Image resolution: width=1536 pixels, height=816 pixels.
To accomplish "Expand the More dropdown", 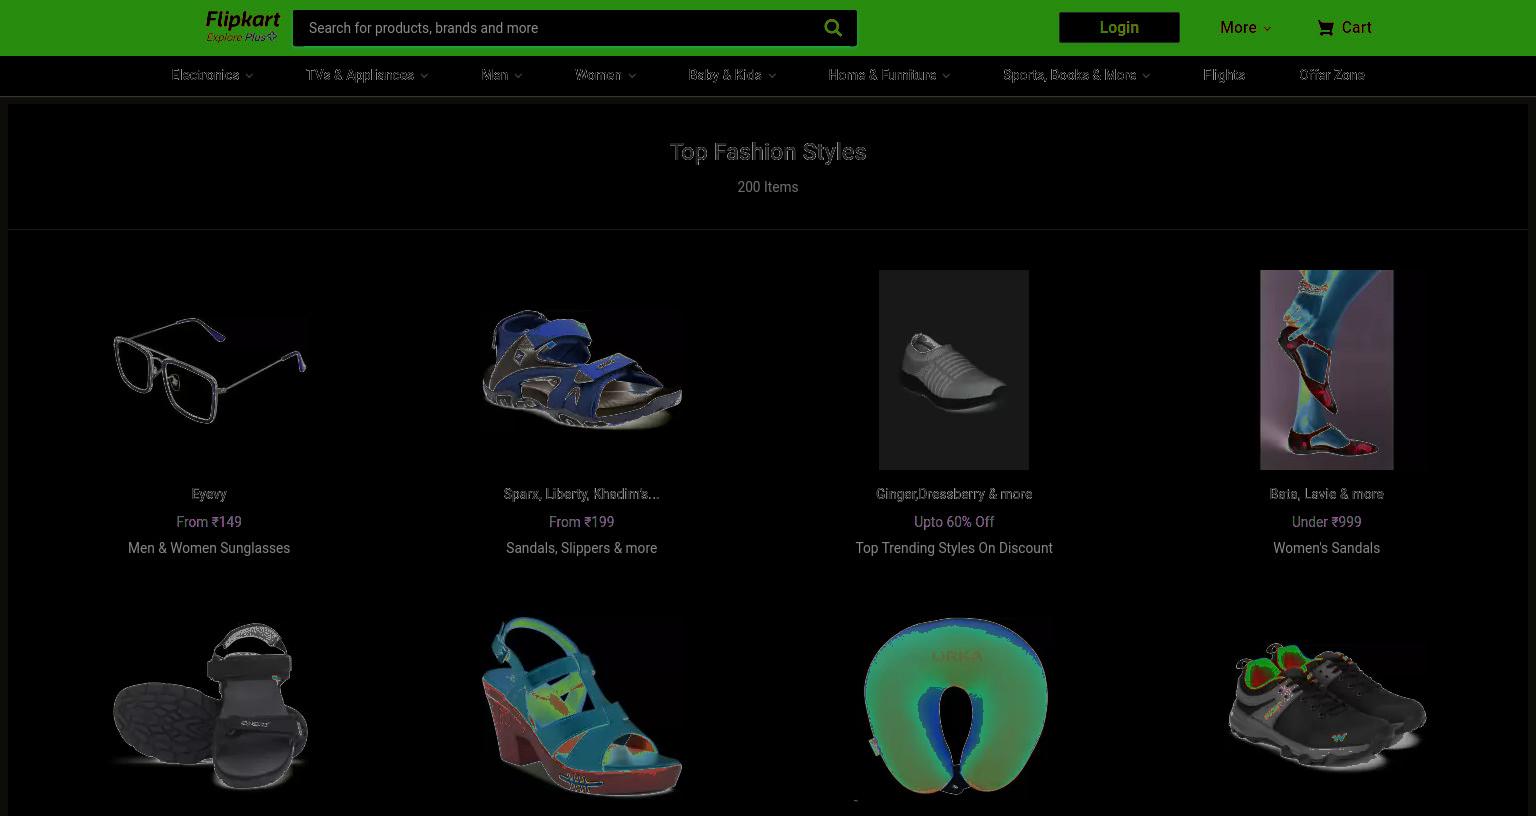I will pos(1245,28).
